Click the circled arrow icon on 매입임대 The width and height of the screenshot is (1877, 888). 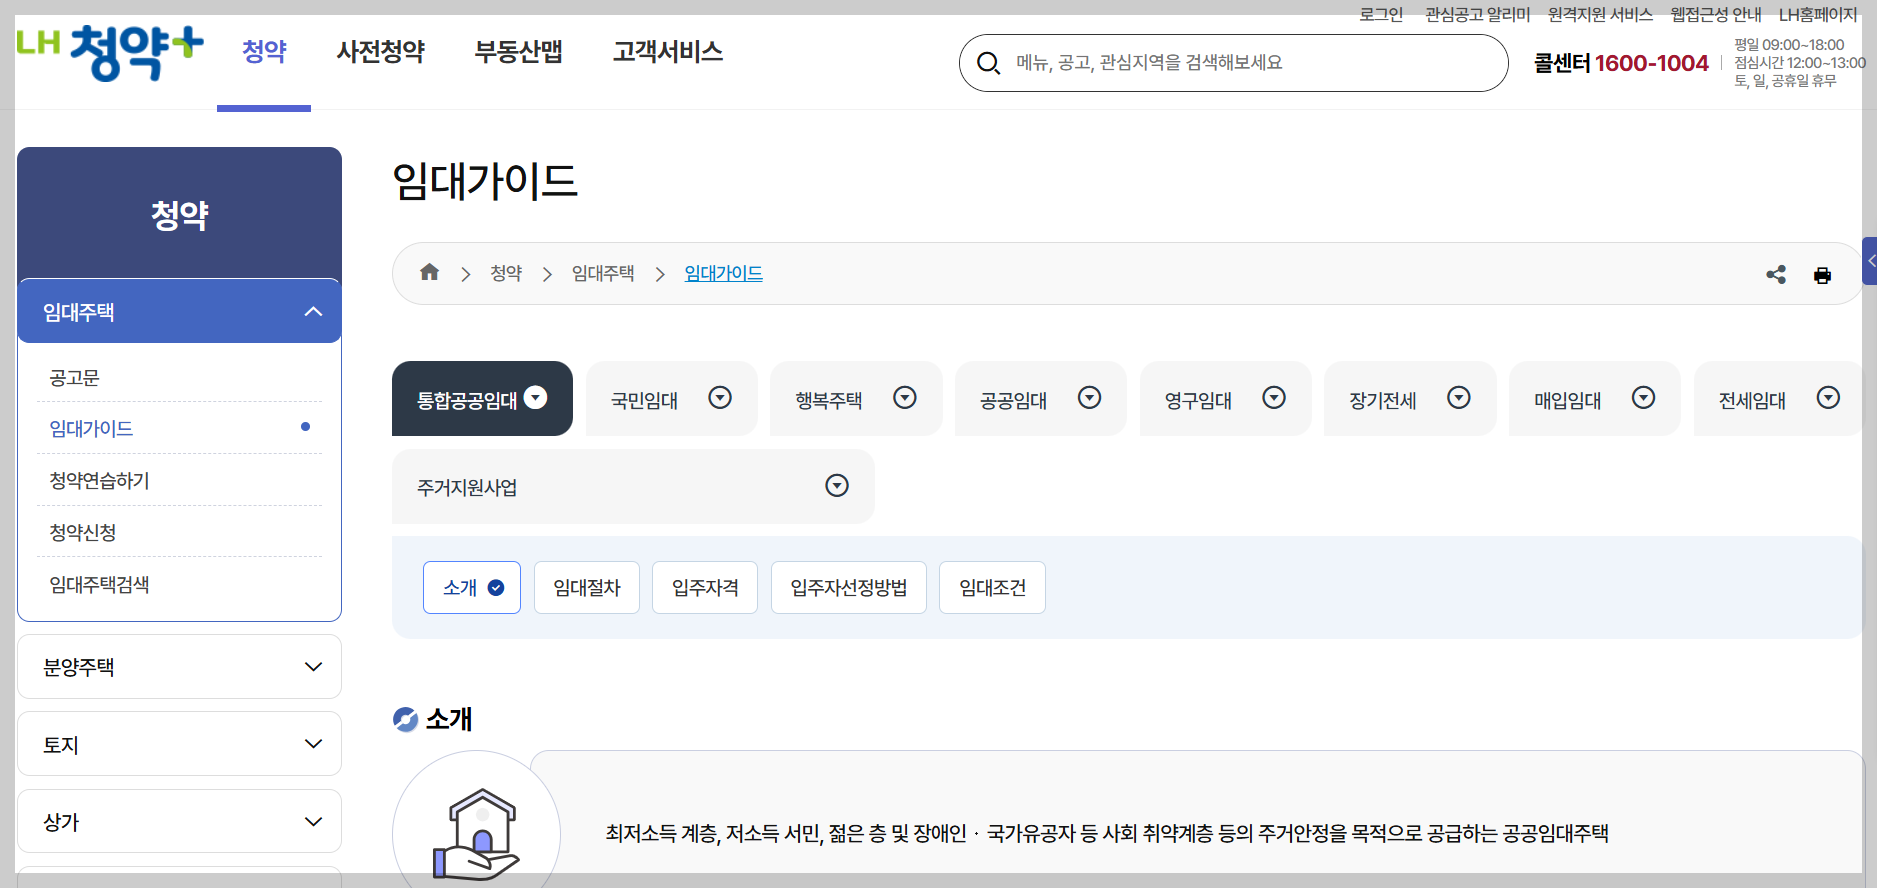pyautogui.click(x=1643, y=398)
